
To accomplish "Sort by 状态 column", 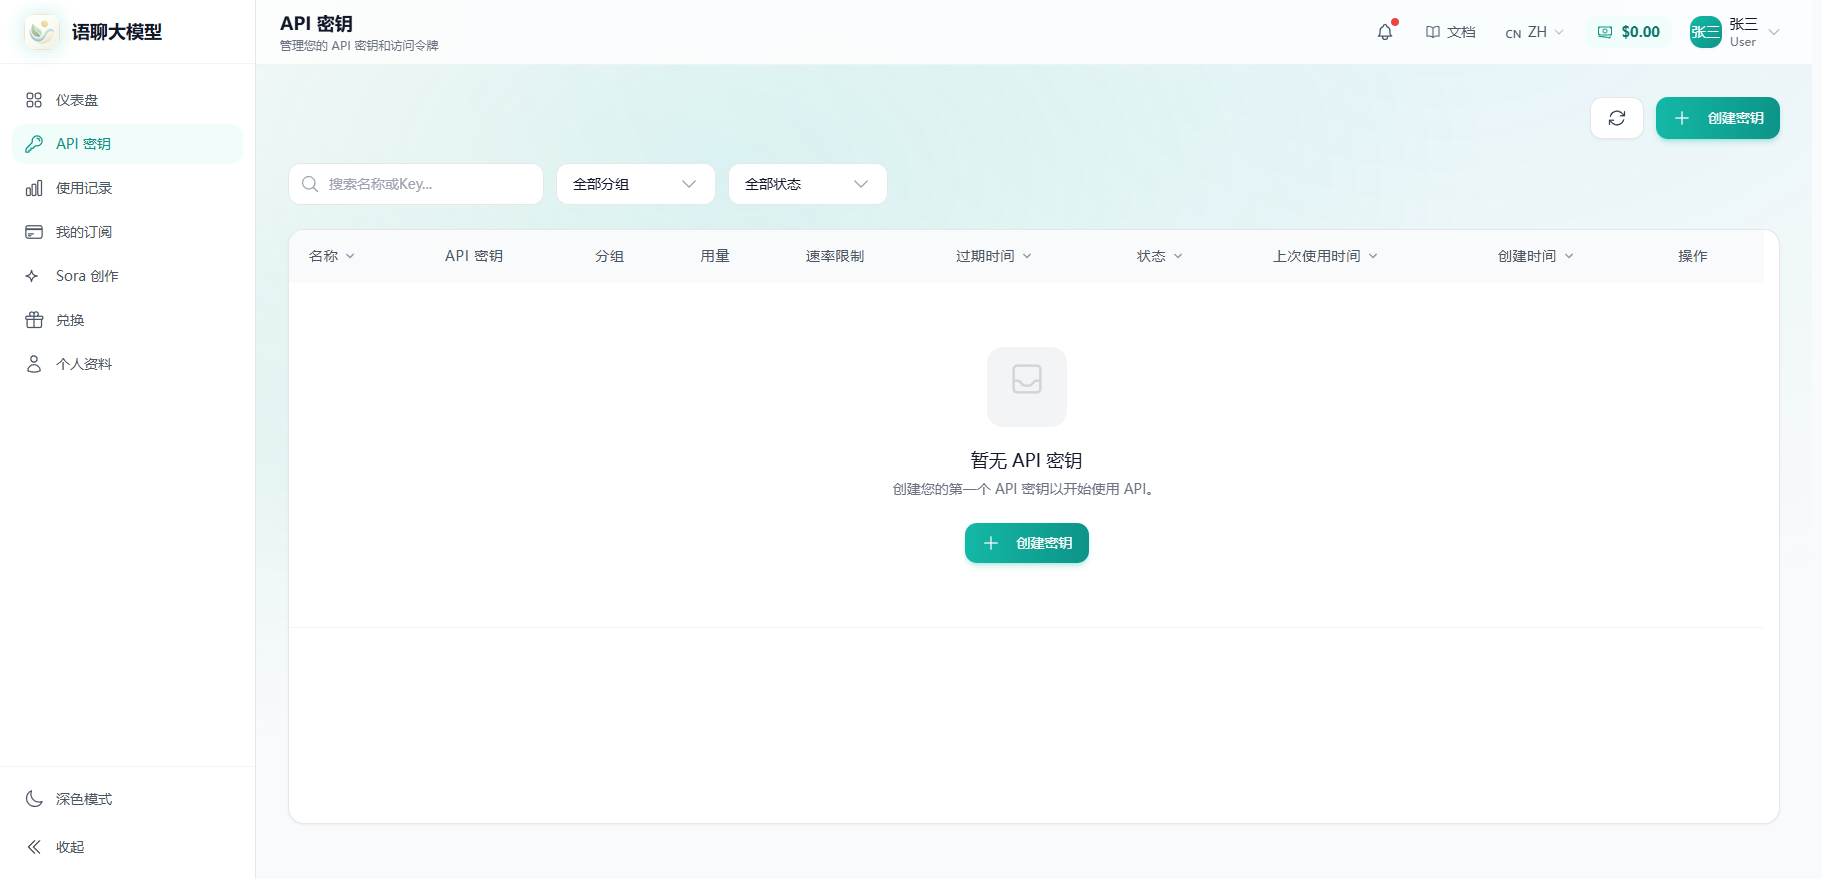I will point(1160,256).
